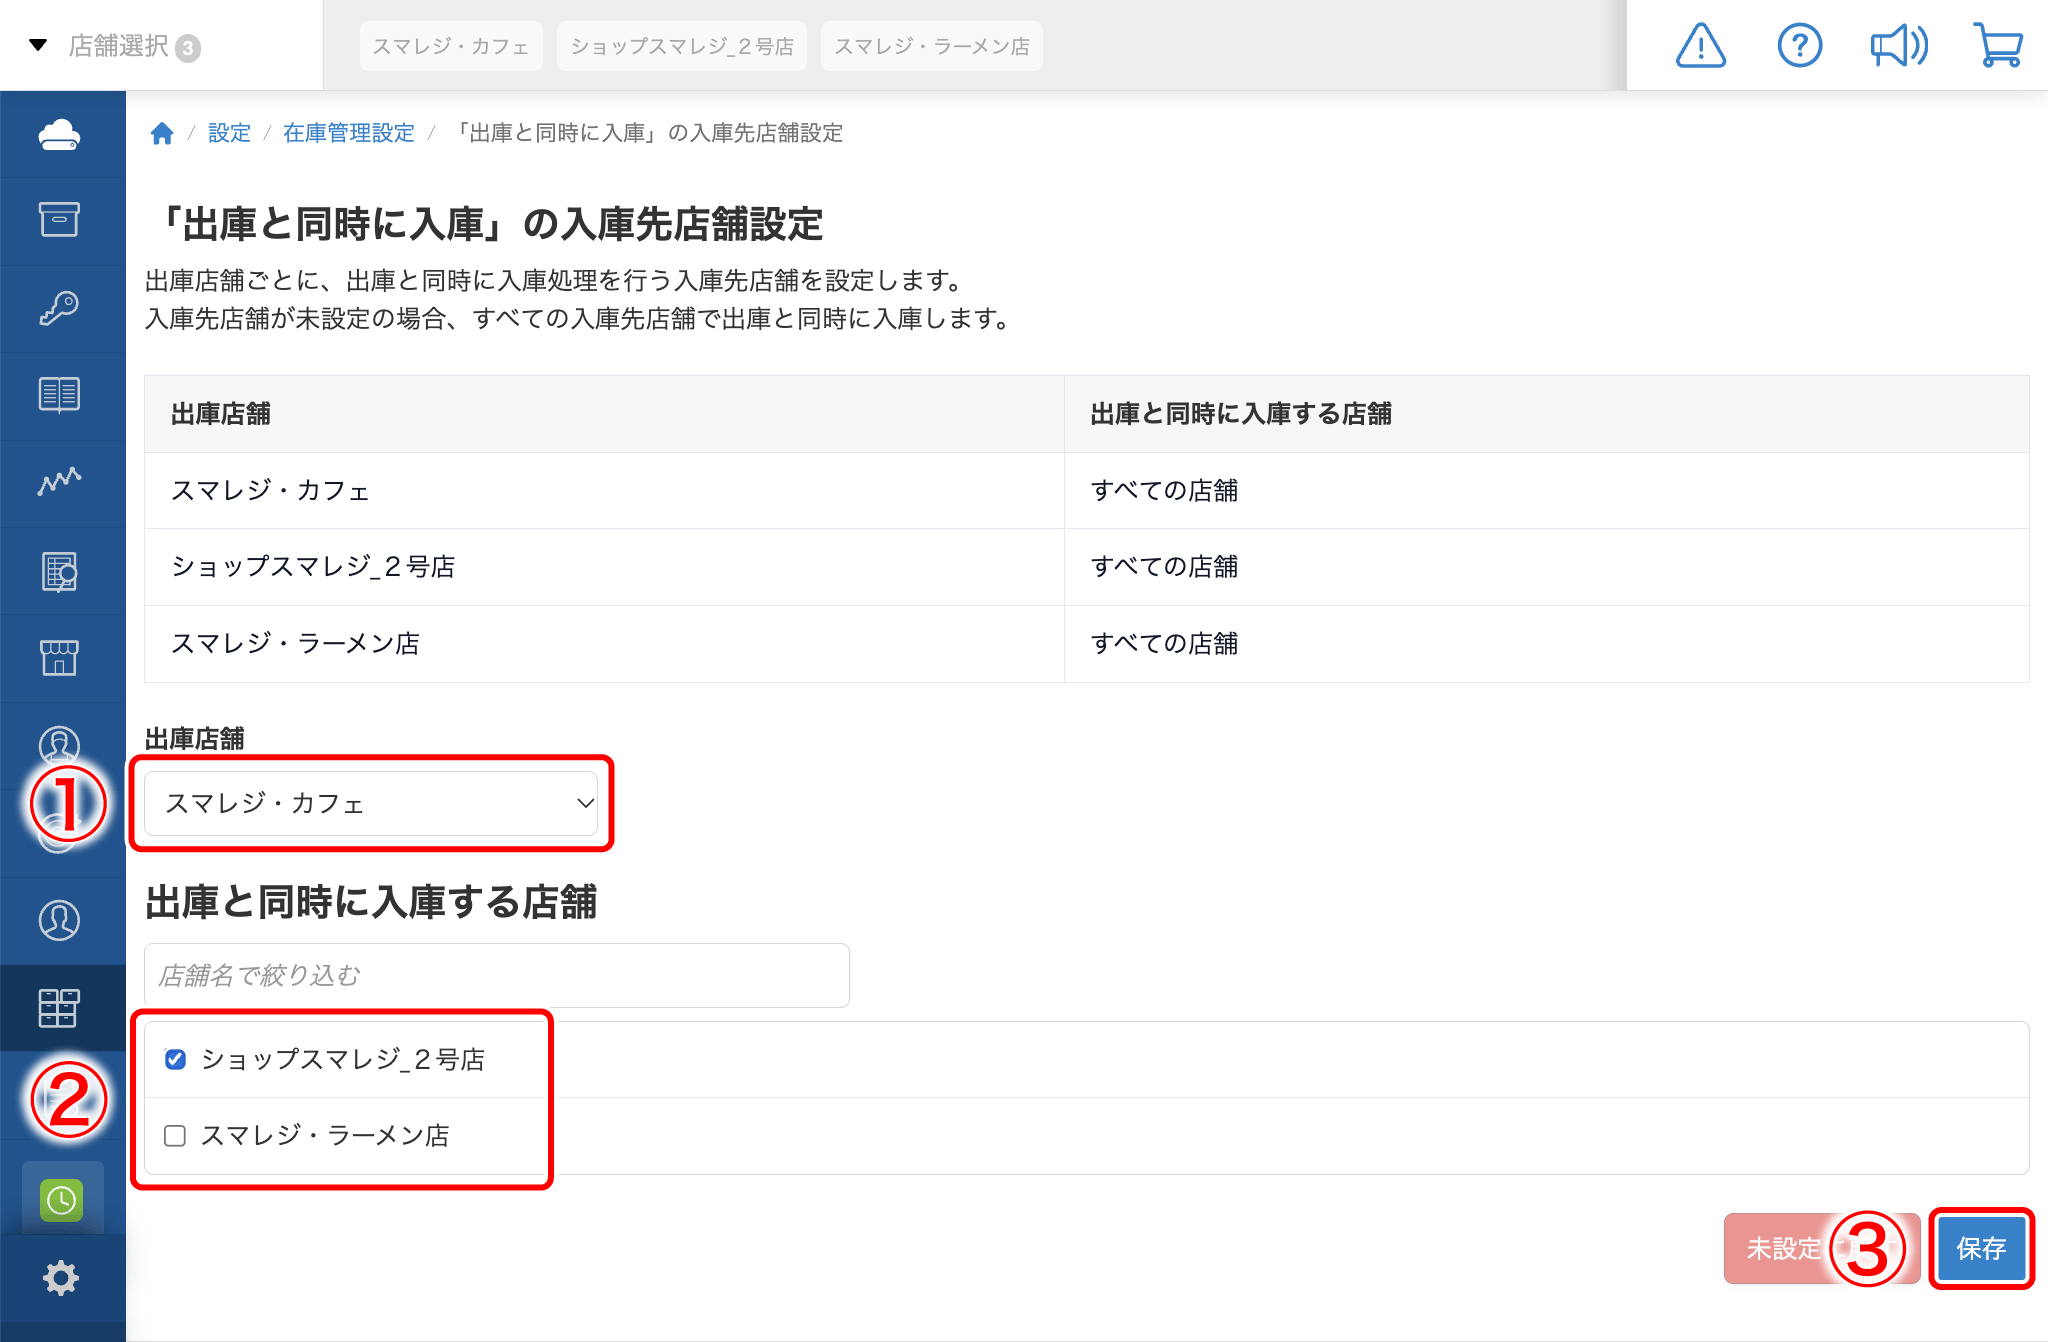Click the ショップスマレジ_2号店 store chip in header
The width and height of the screenshot is (2048, 1342).
(682, 46)
